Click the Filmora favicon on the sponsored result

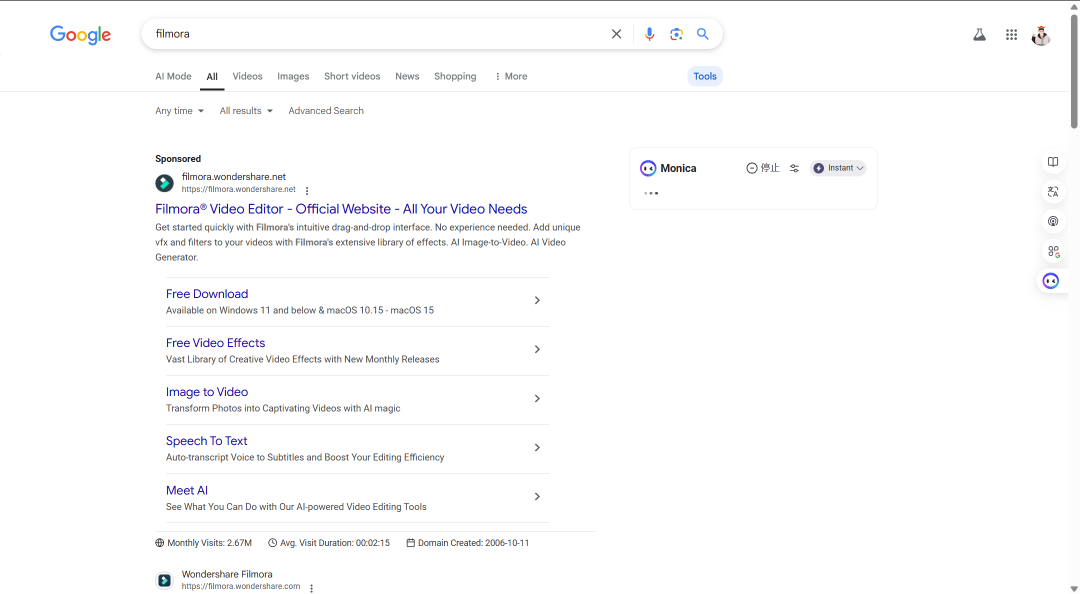click(165, 183)
